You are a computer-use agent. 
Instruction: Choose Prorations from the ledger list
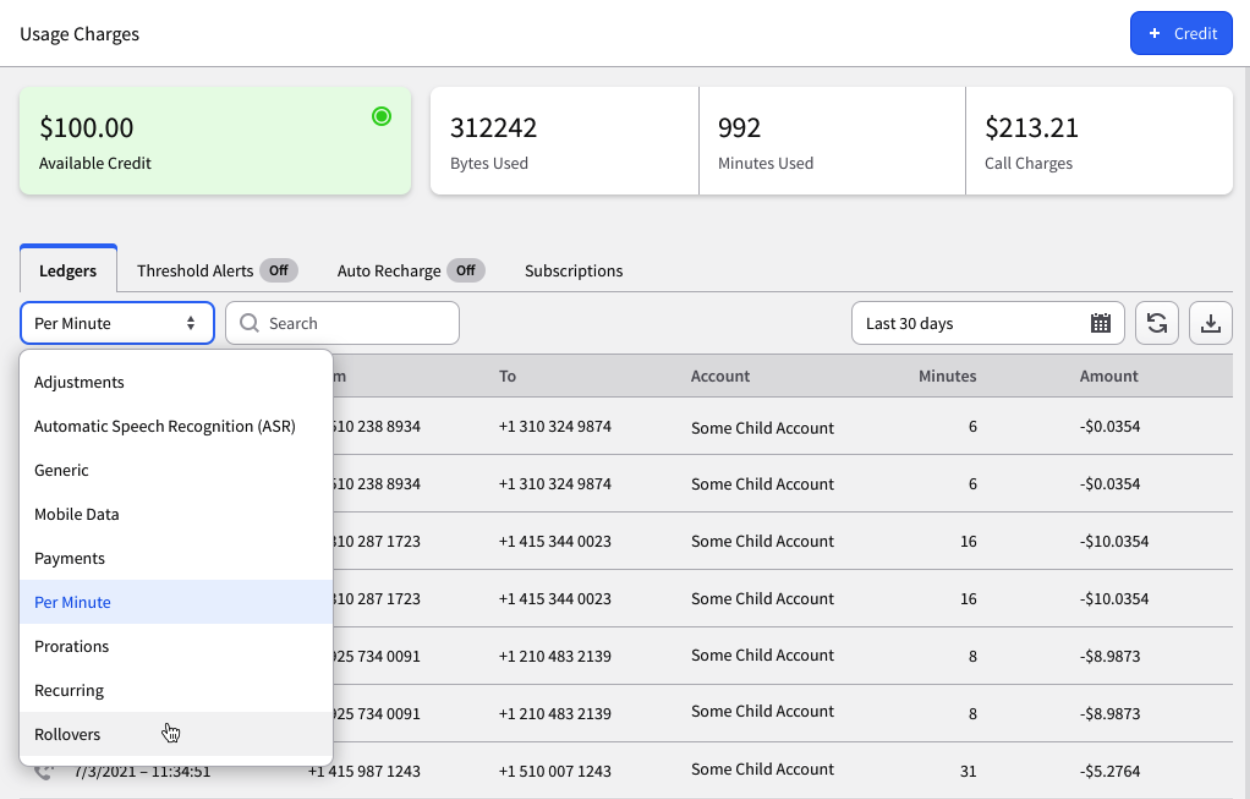[176, 646]
